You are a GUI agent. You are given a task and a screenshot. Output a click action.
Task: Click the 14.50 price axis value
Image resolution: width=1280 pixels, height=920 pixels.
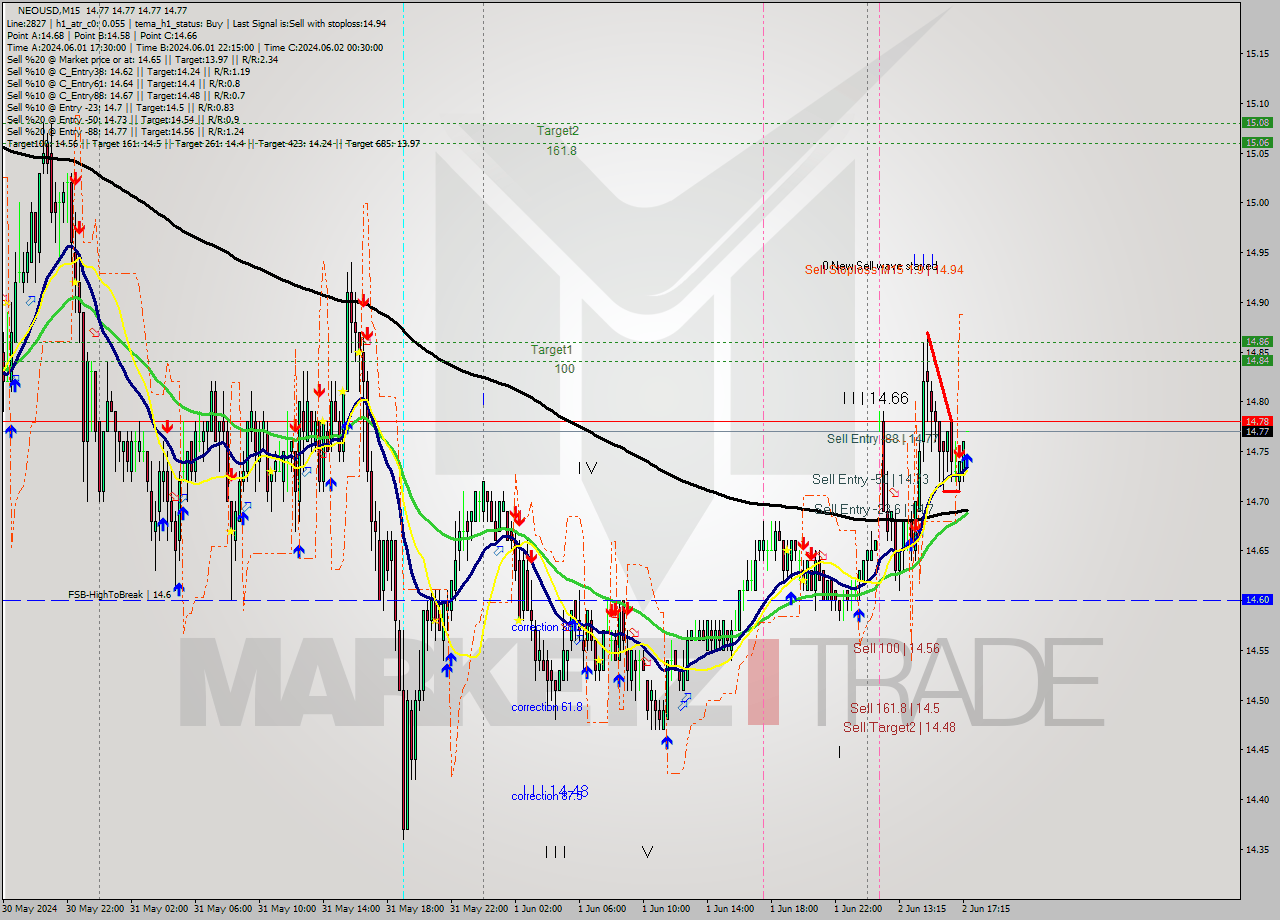coord(1256,700)
